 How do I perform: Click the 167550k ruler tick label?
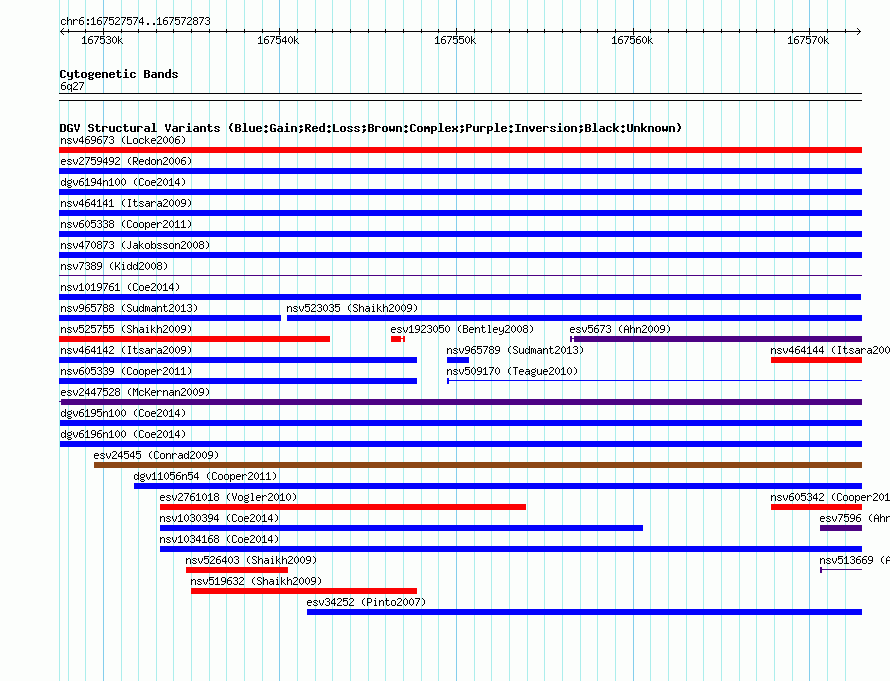point(455,40)
